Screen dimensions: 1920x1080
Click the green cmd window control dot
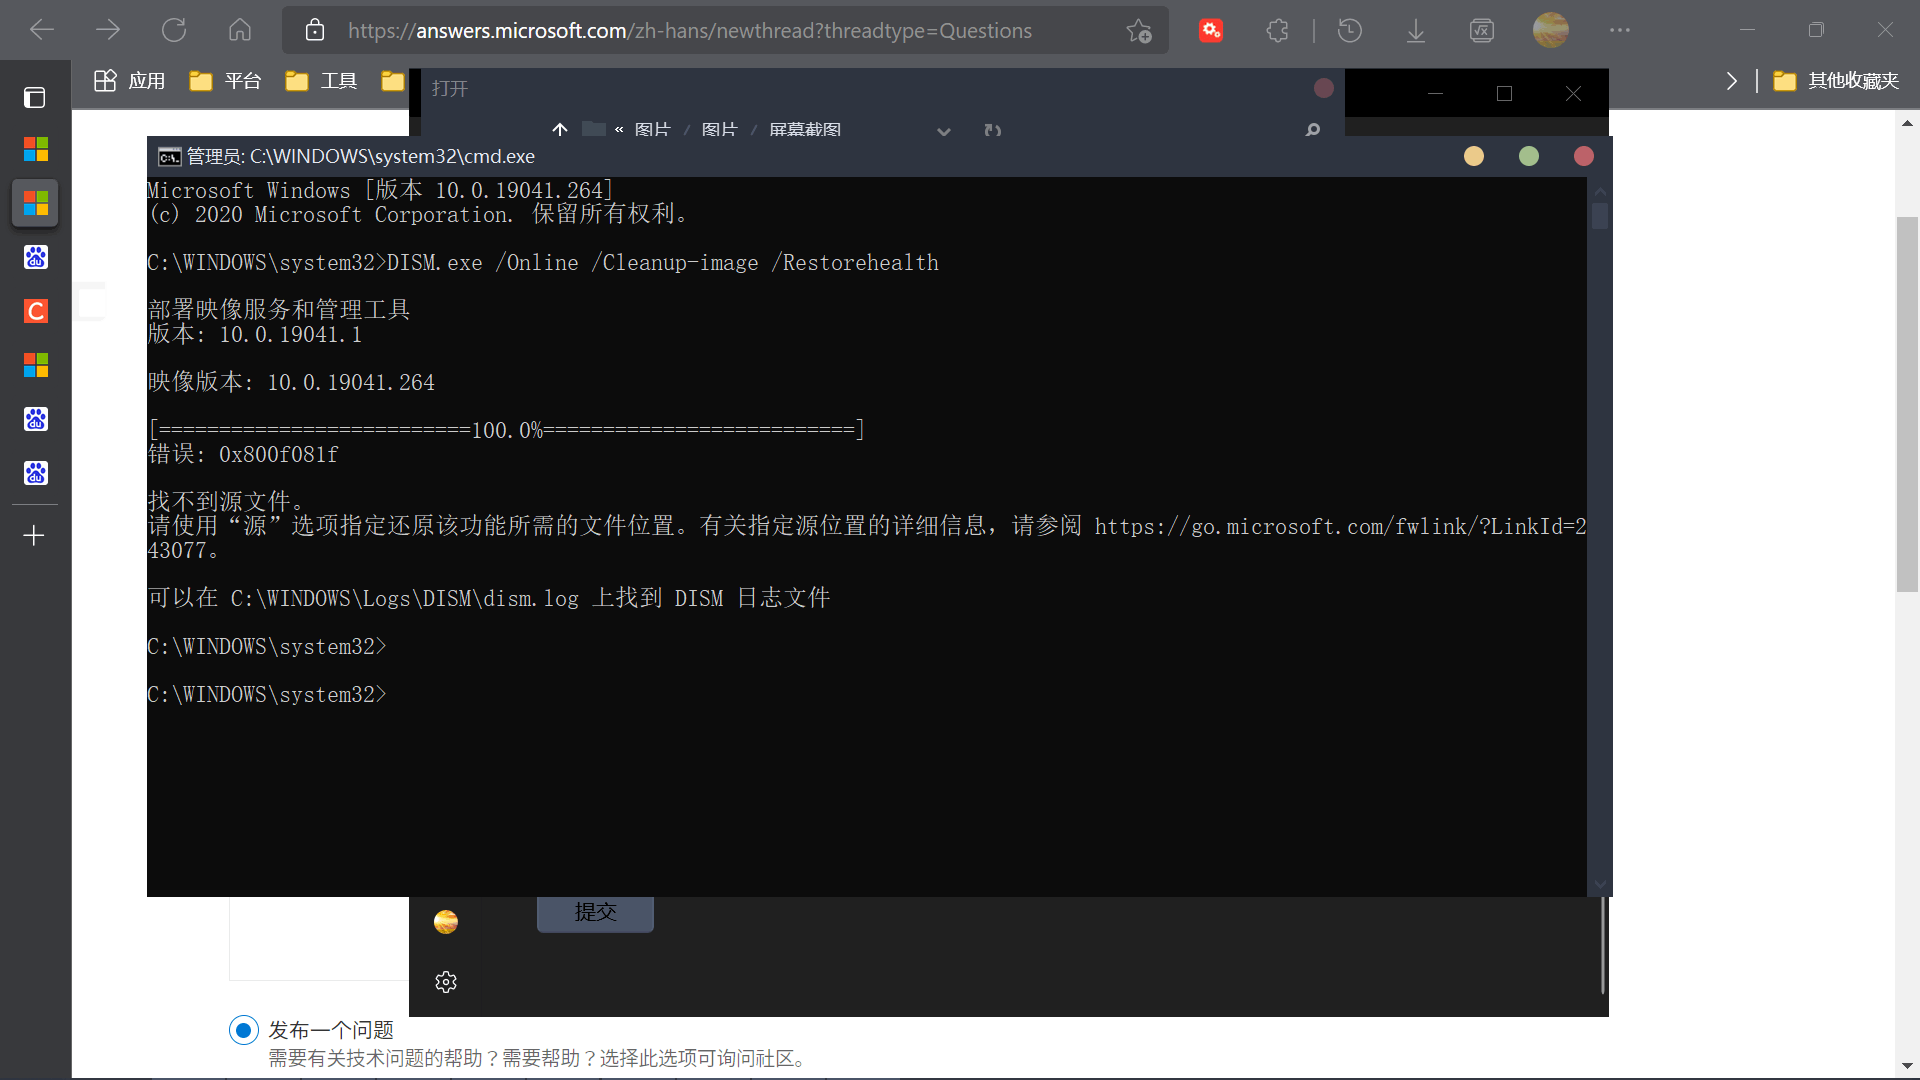click(x=1529, y=156)
